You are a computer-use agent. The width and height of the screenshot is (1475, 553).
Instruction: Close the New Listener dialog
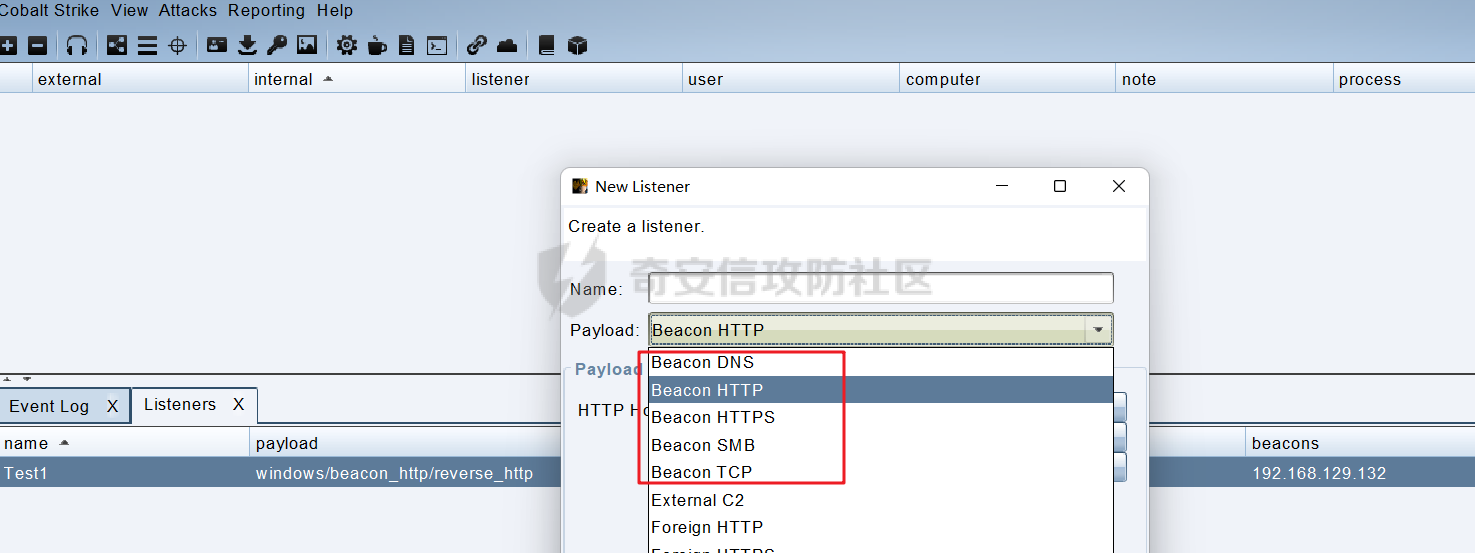coord(1119,186)
